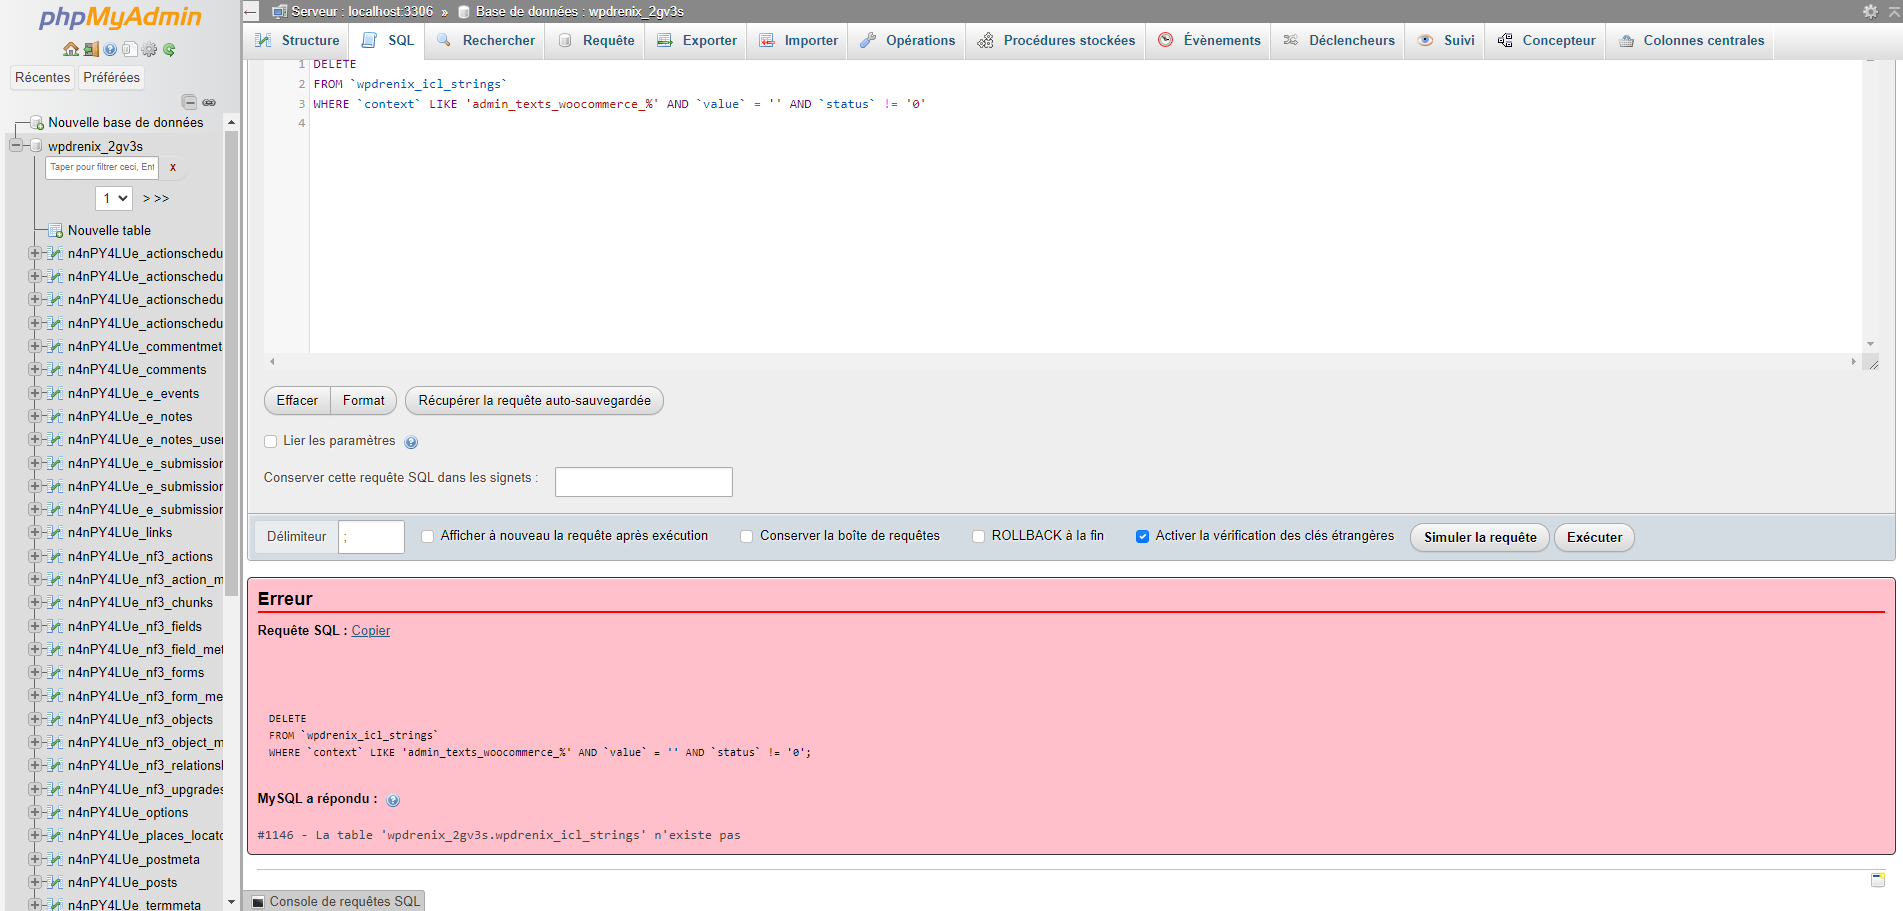Open the Déclencheurs tab

click(x=1338, y=41)
